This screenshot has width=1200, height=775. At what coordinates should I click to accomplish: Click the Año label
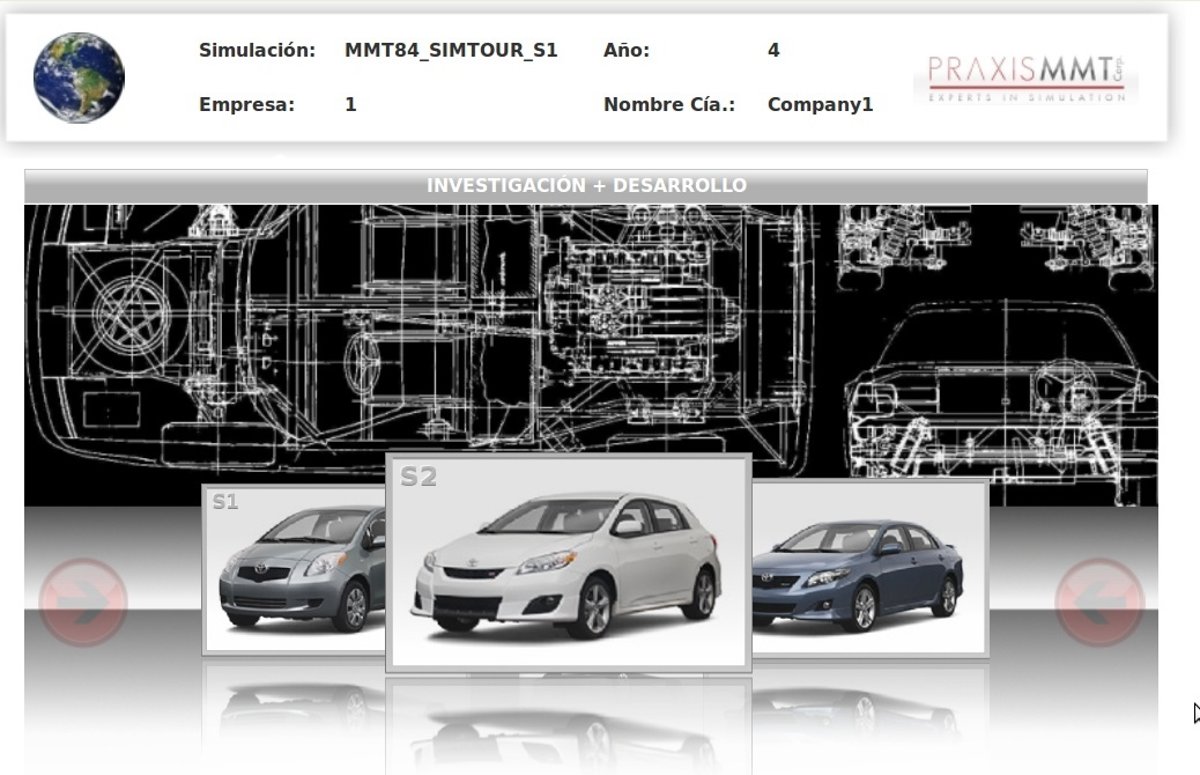tap(626, 50)
